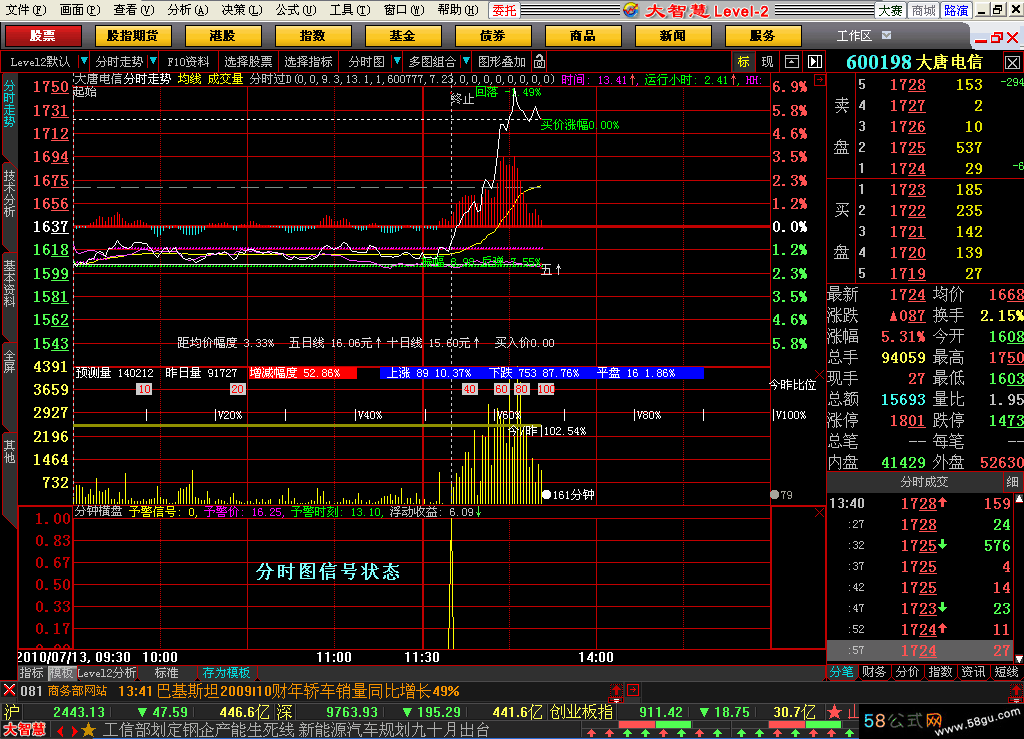Switch to the 短线 tab
The image size is (1024, 739).
(x=1006, y=672)
